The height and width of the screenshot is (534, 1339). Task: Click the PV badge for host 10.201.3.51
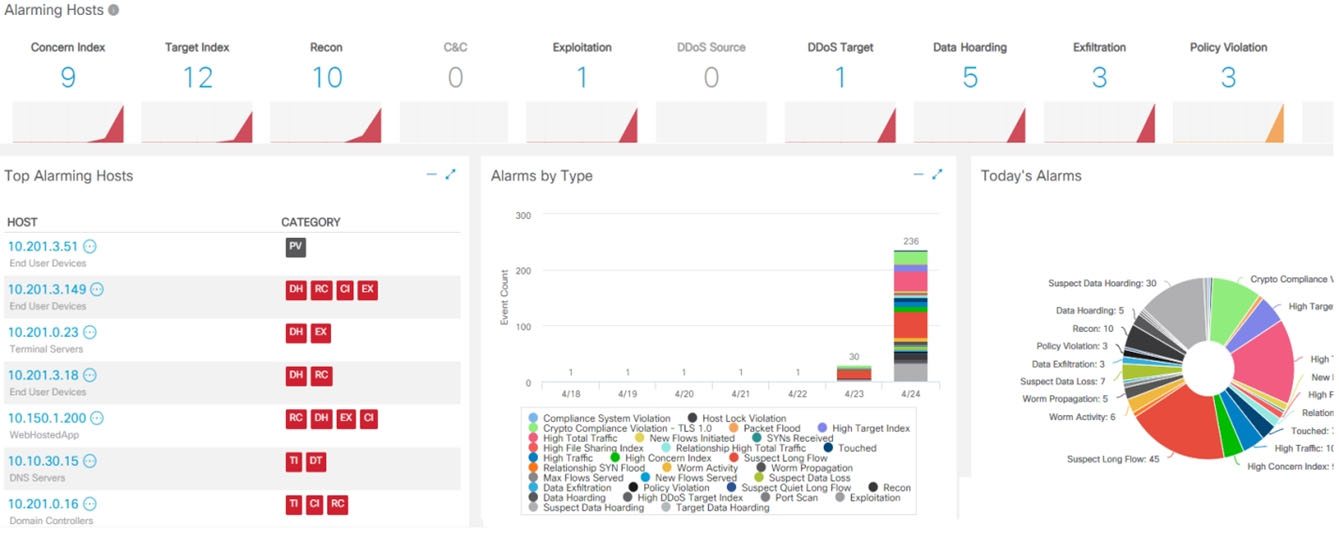click(x=295, y=247)
